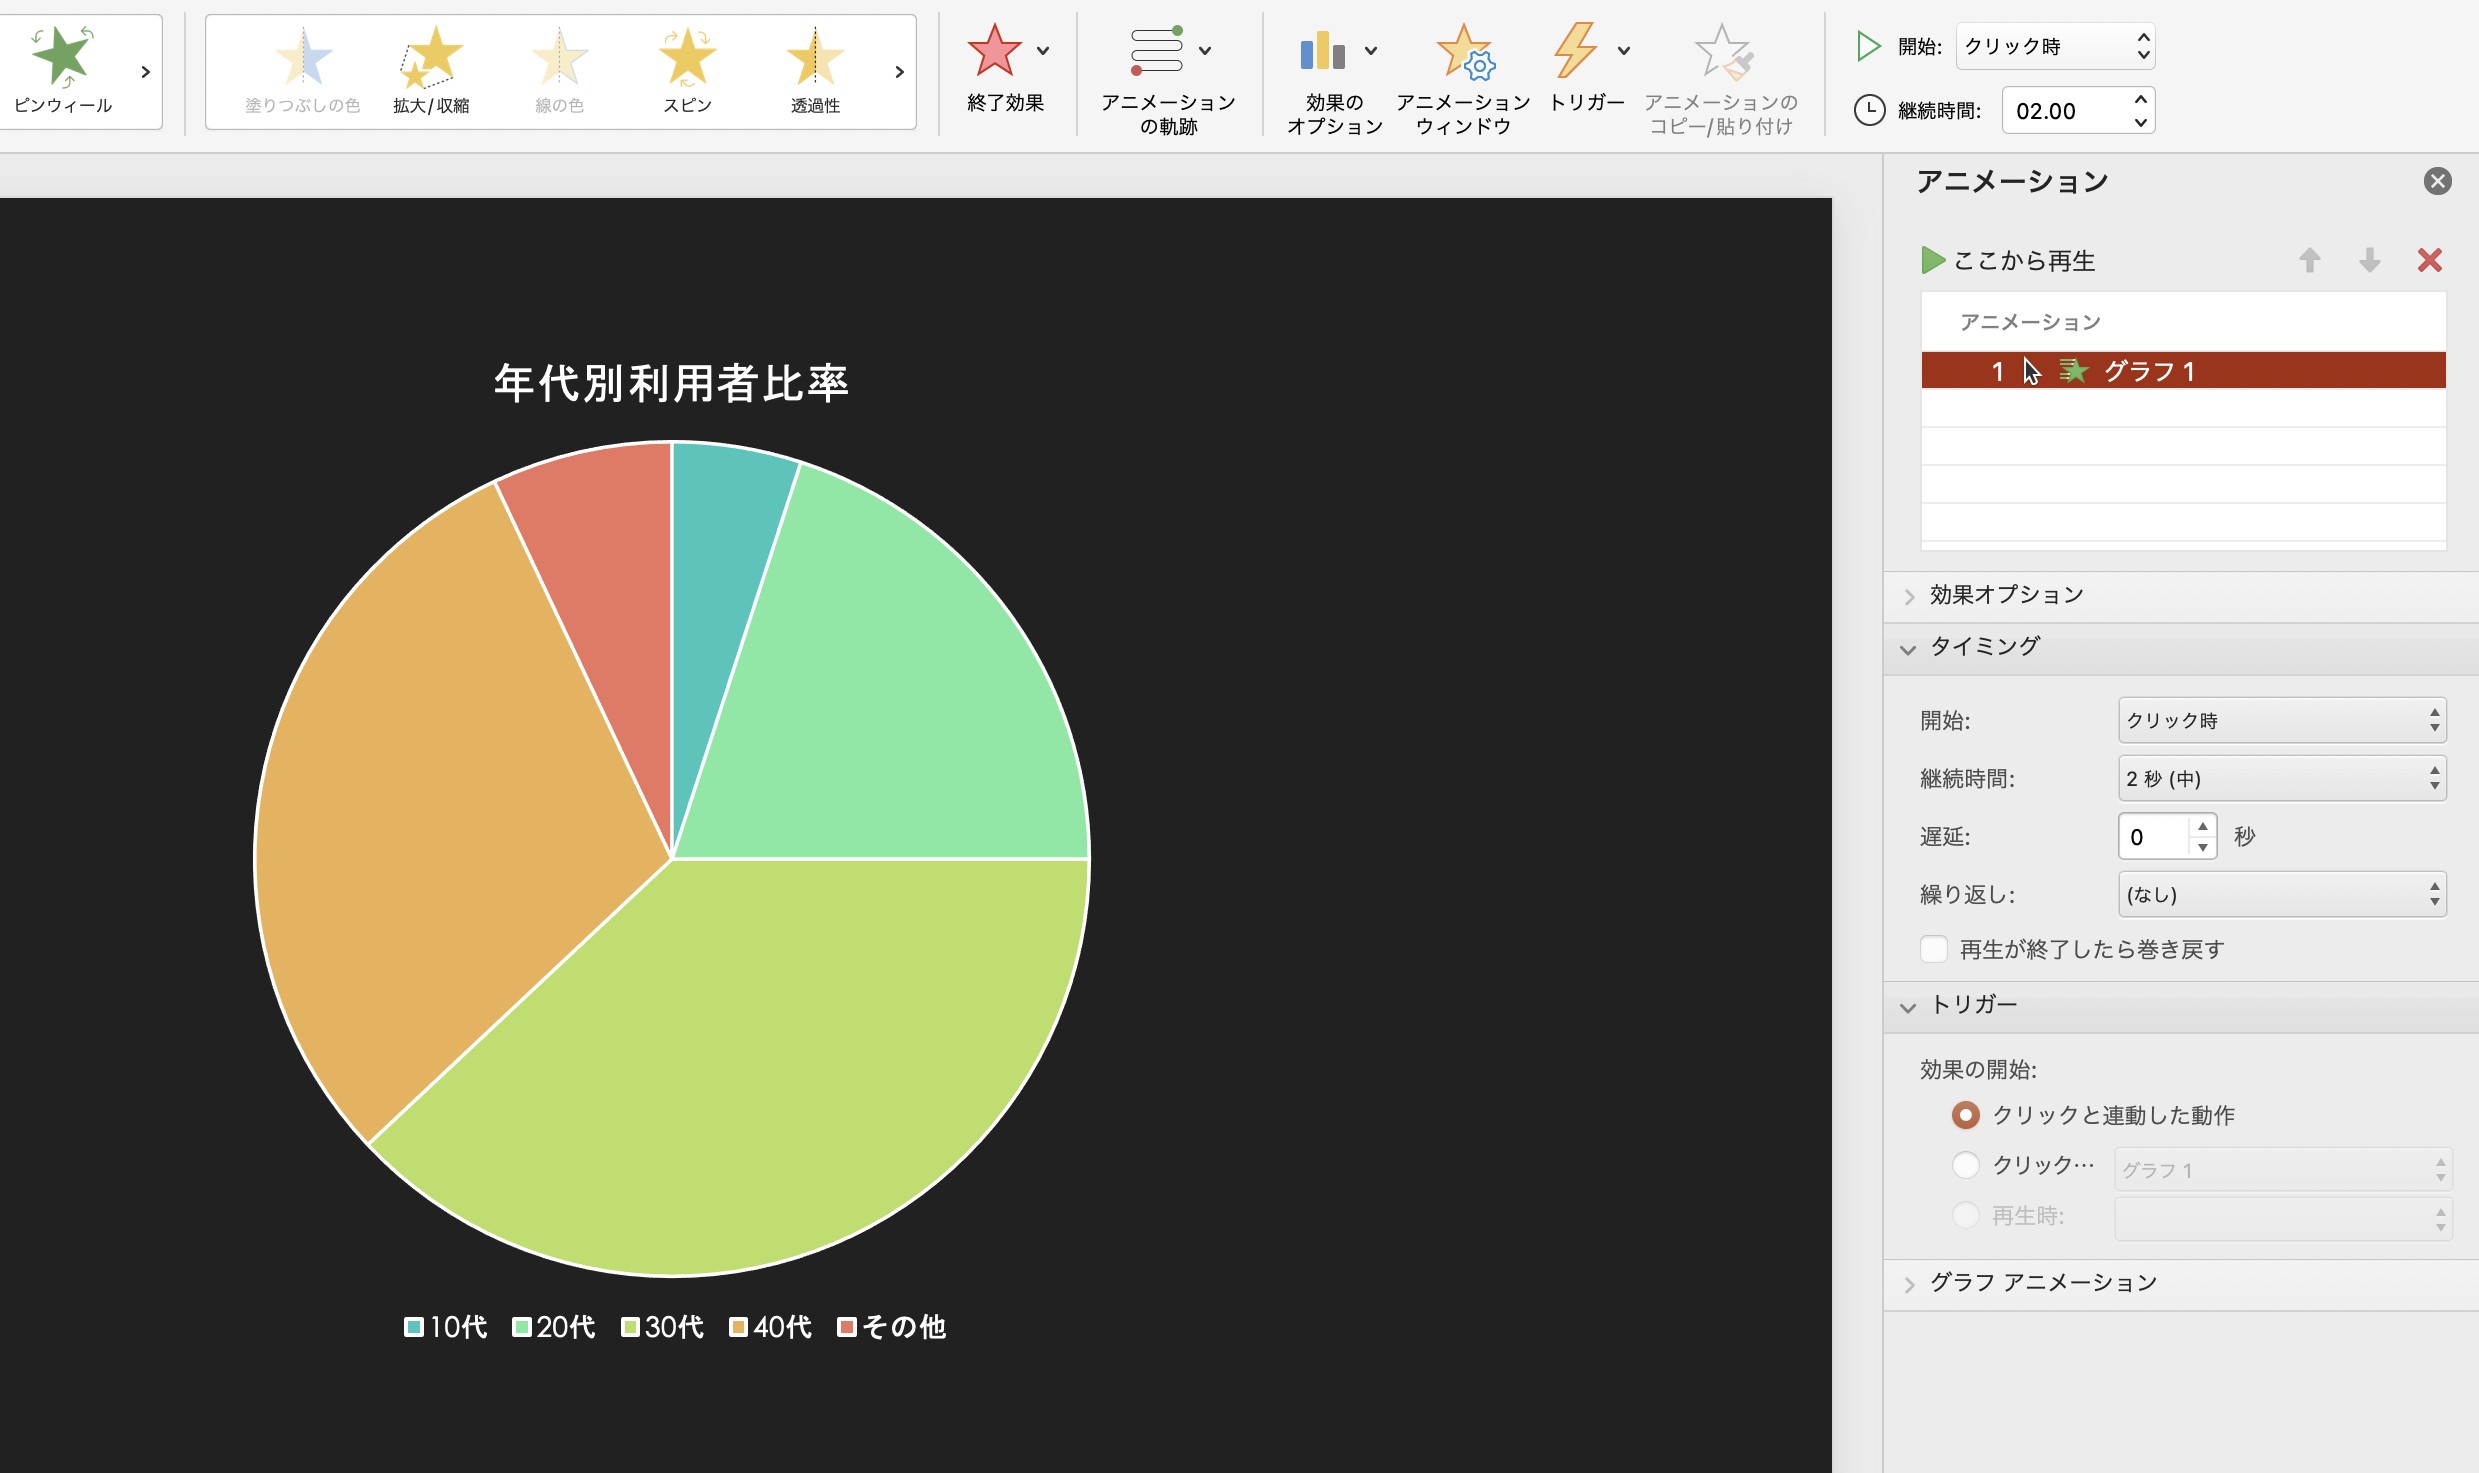Delete animation with the red X icon
Screen dimensions: 2479x1473
point(2430,260)
